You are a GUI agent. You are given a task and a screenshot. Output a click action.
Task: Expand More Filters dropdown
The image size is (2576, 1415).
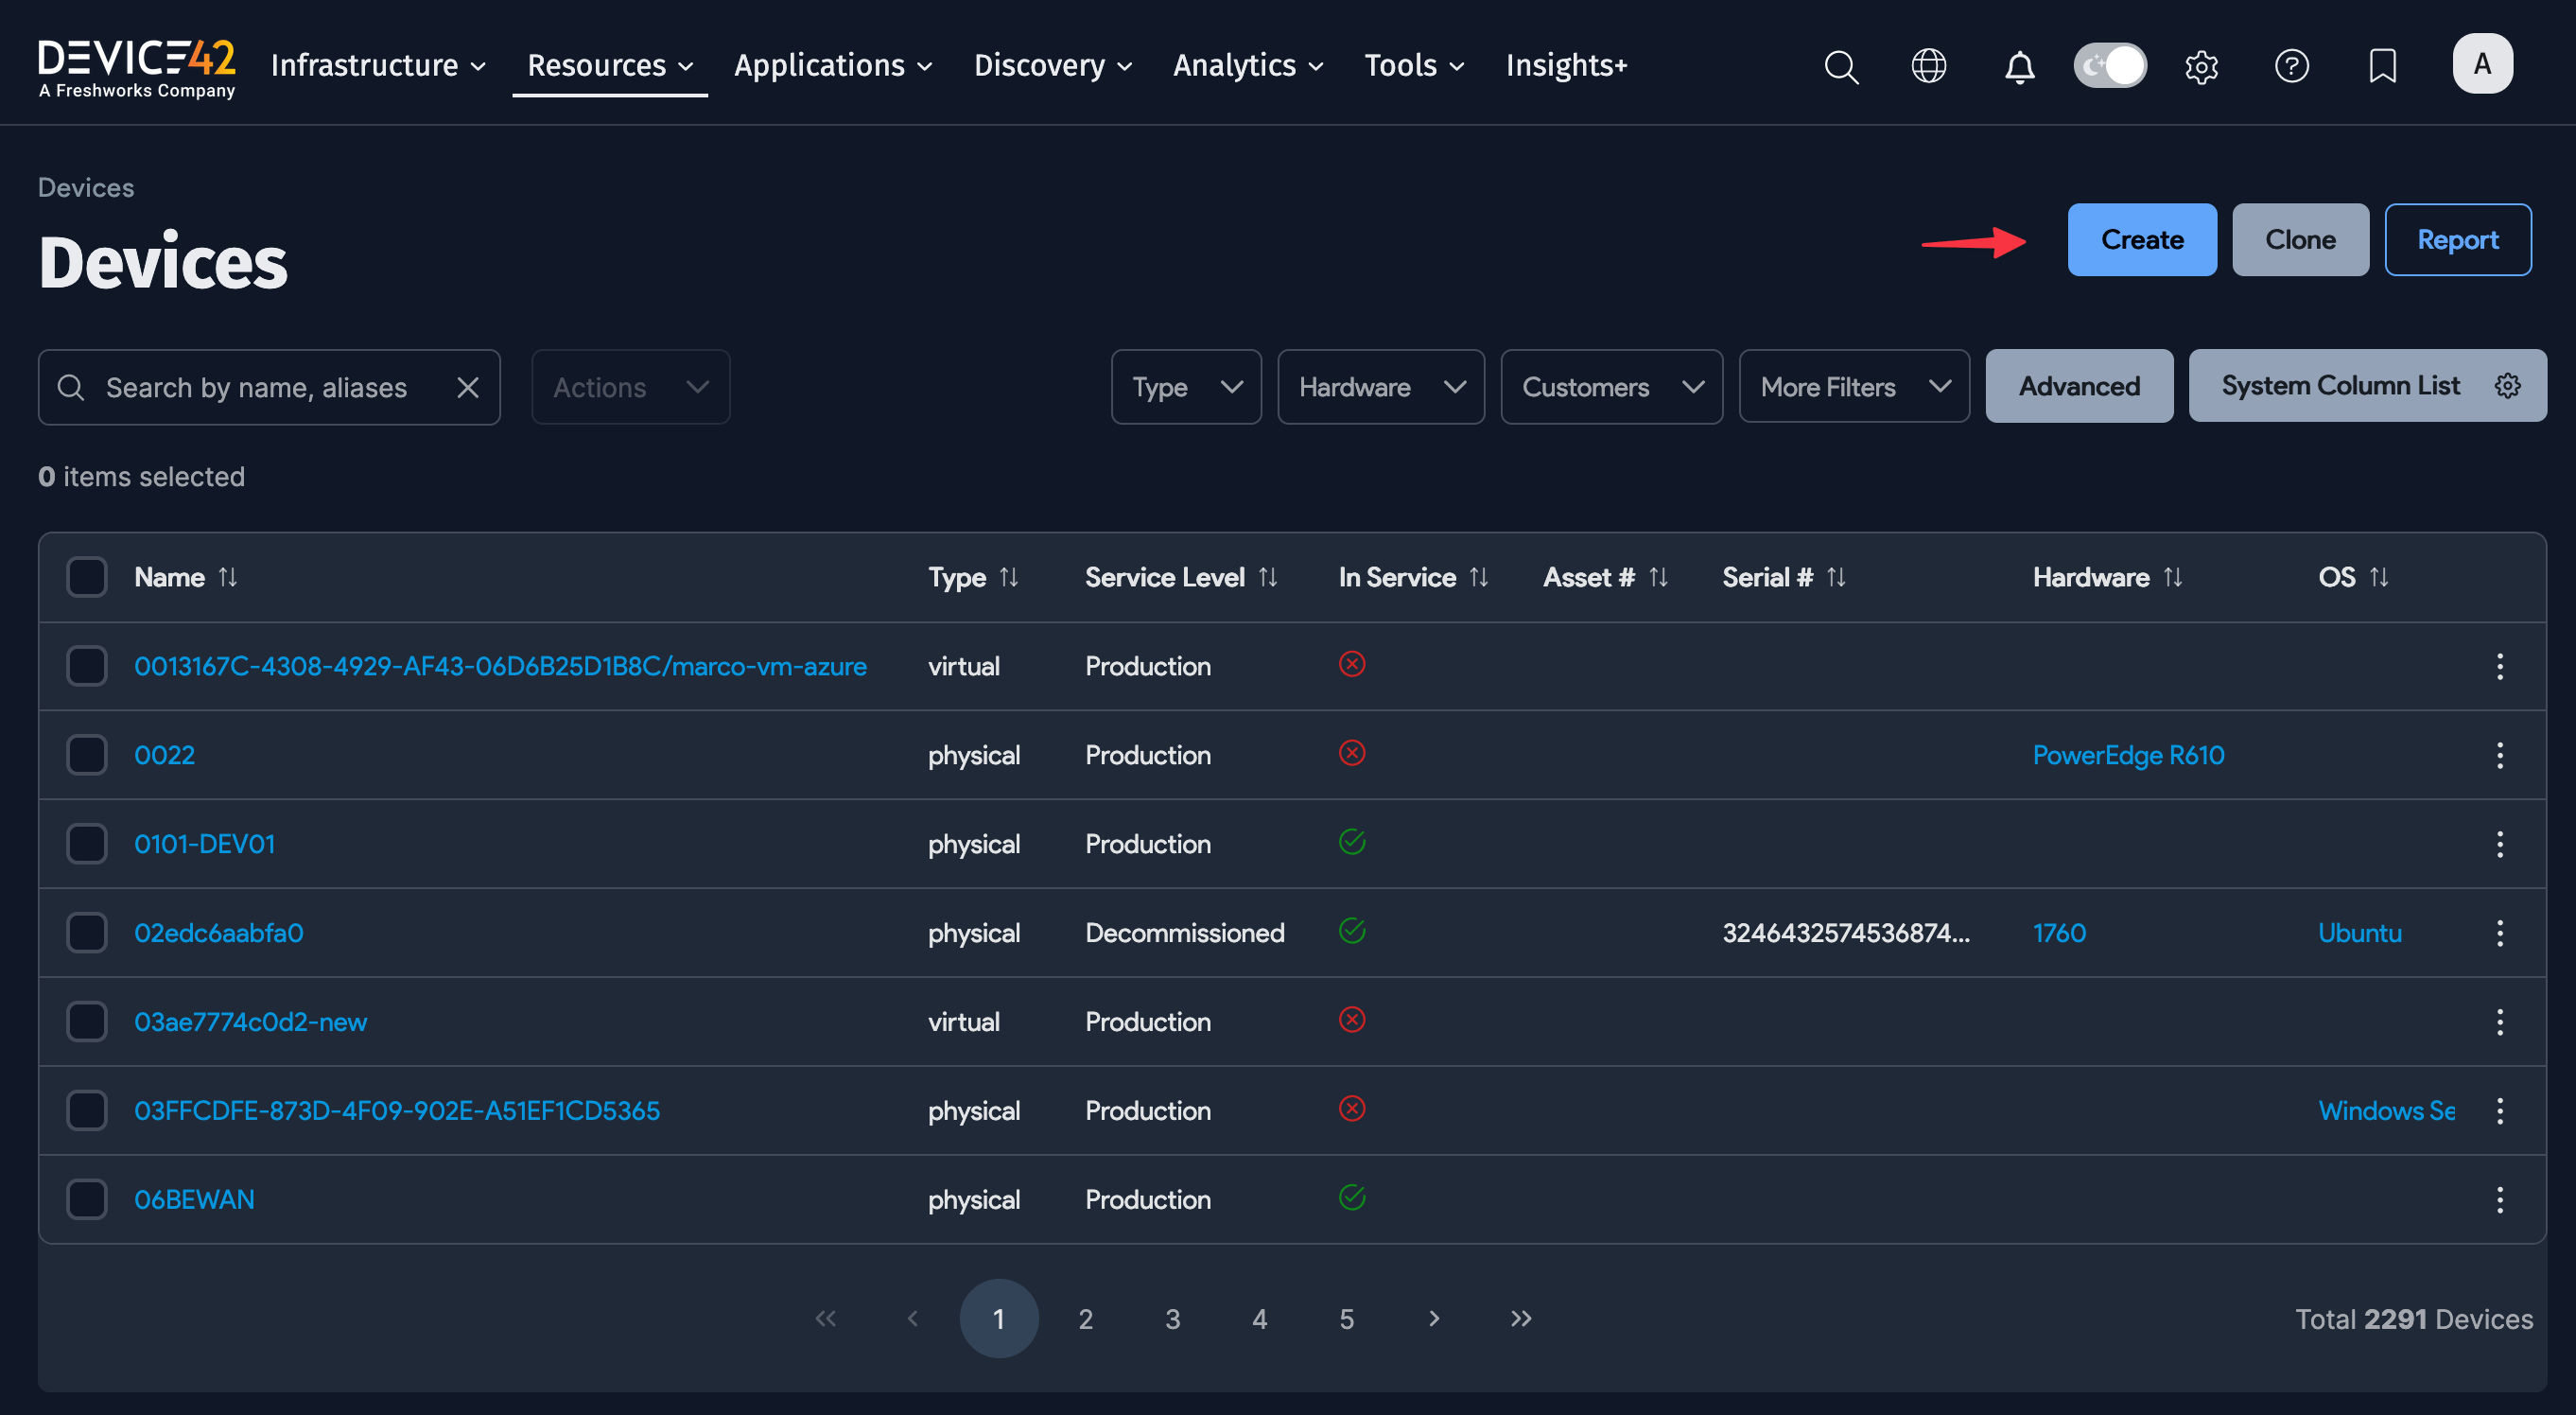1853,387
